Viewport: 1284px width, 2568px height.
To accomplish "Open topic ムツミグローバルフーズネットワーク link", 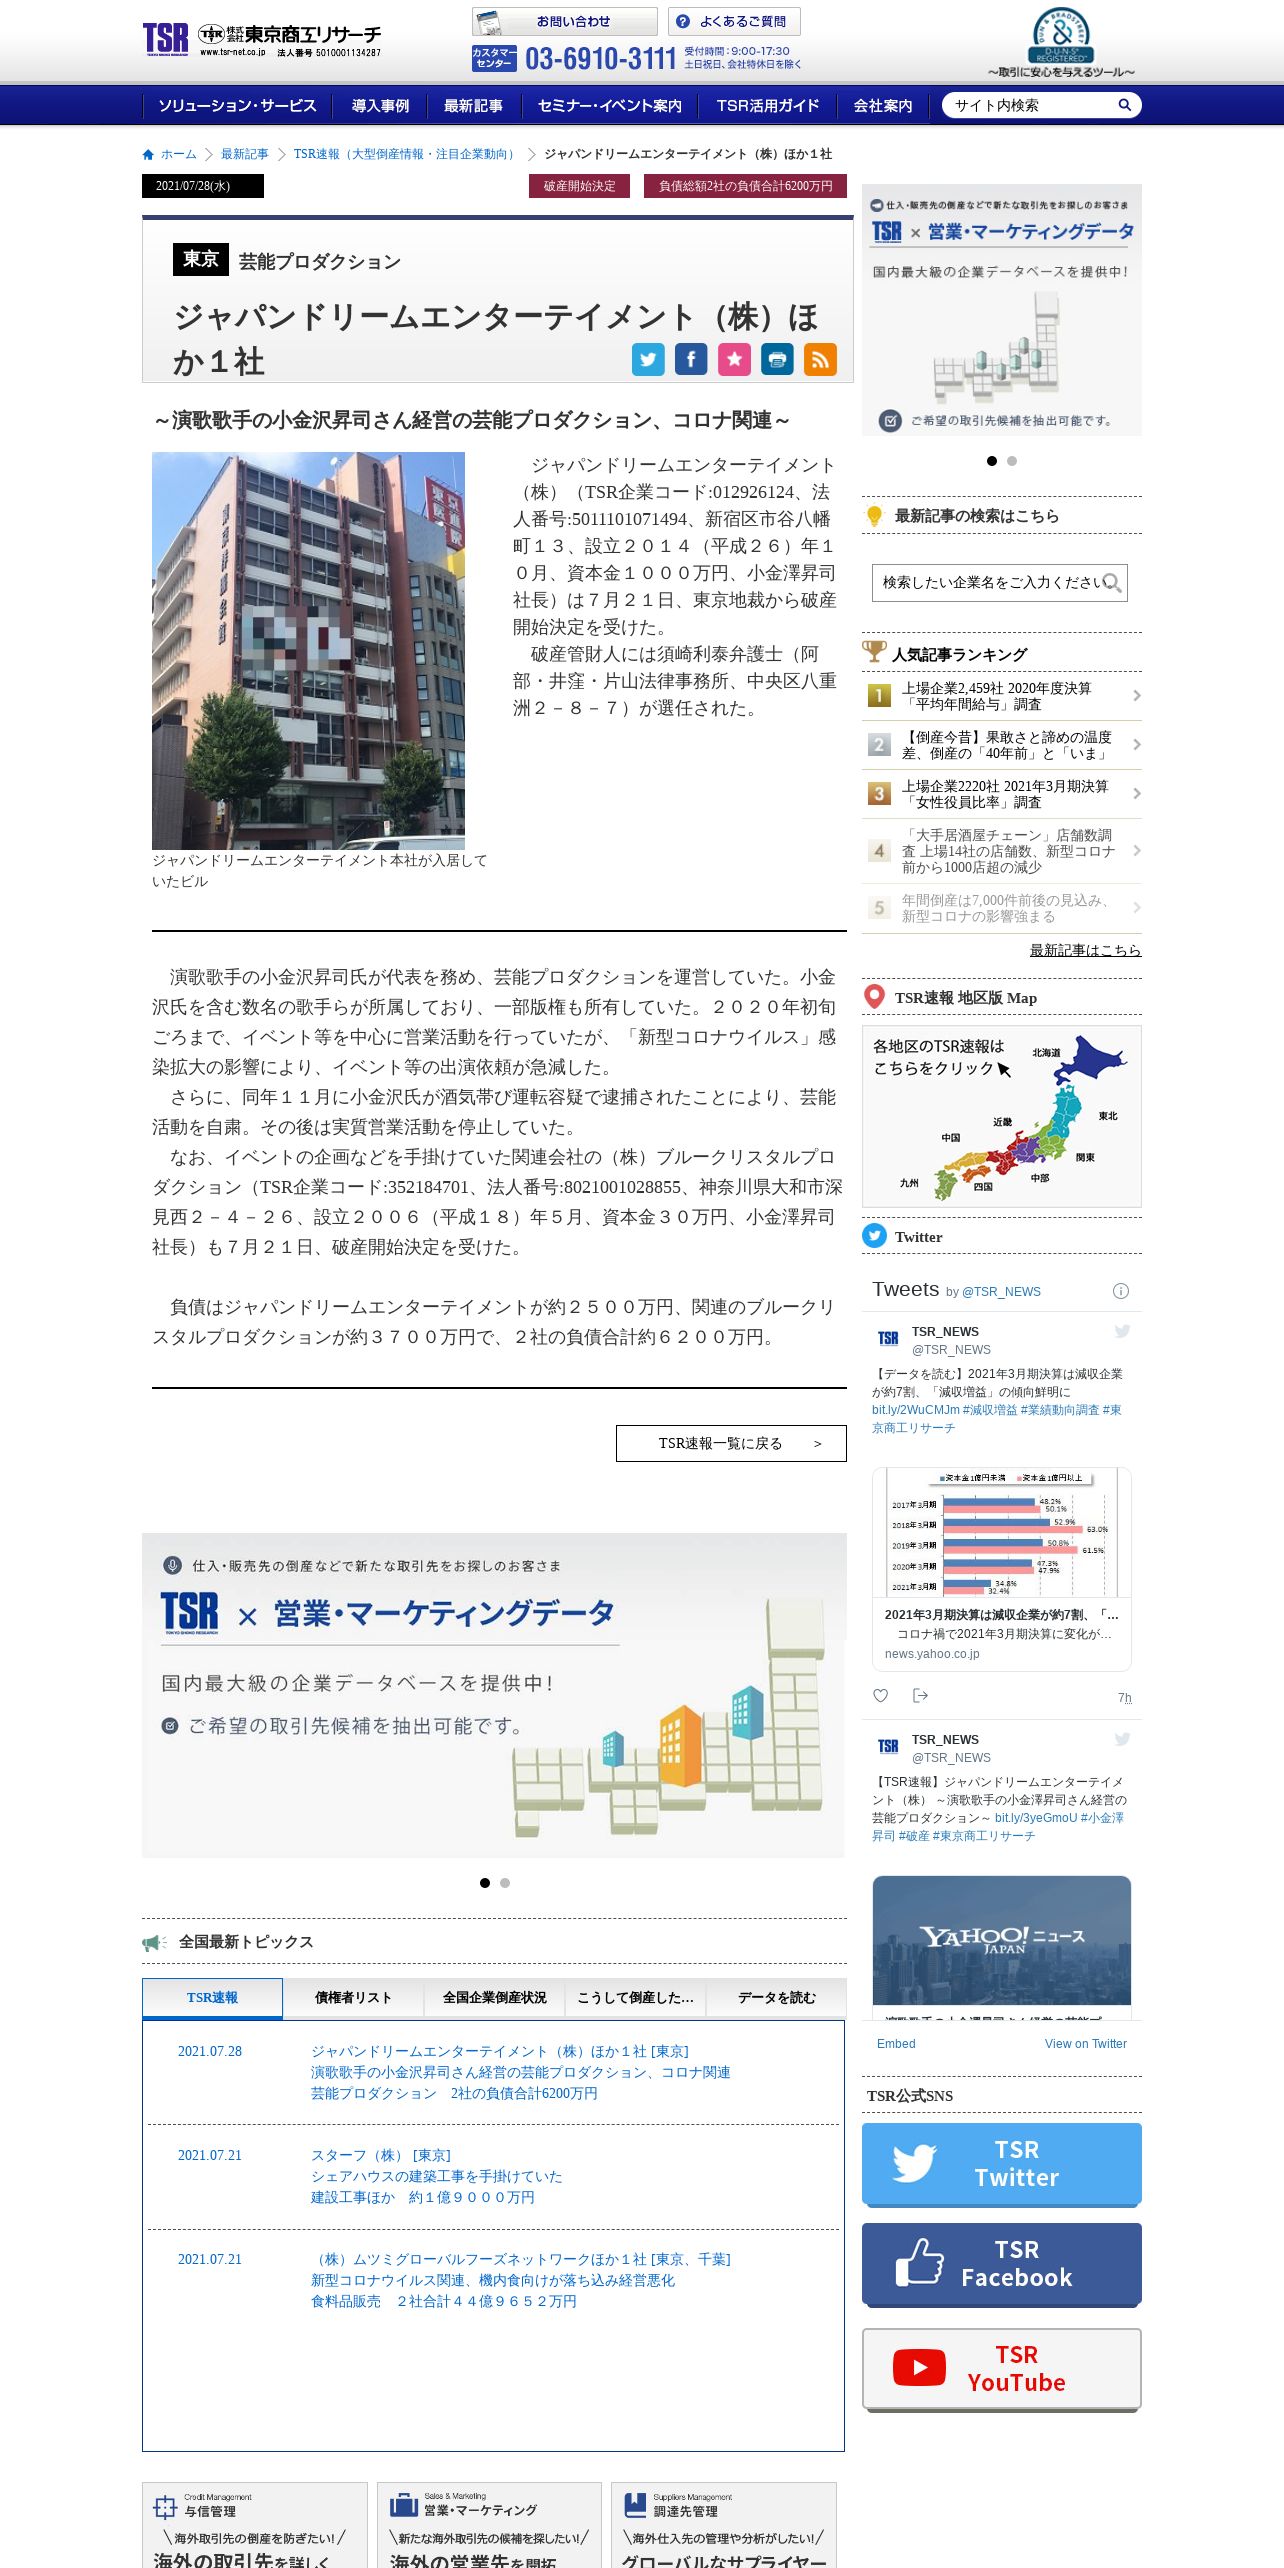I will click(x=521, y=2259).
